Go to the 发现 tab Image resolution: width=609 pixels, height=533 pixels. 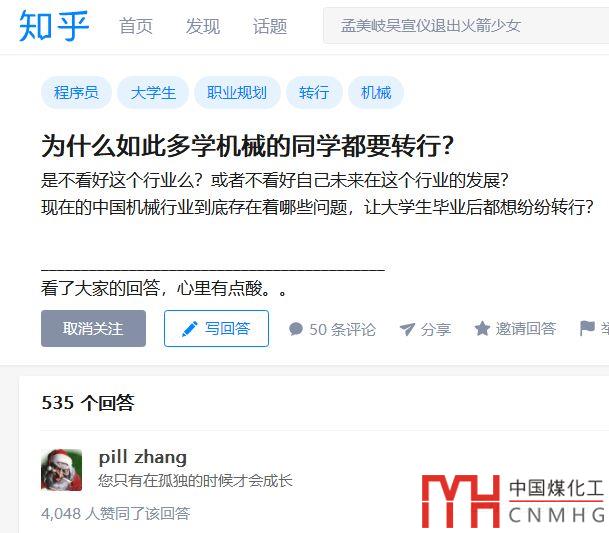coord(203,26)
